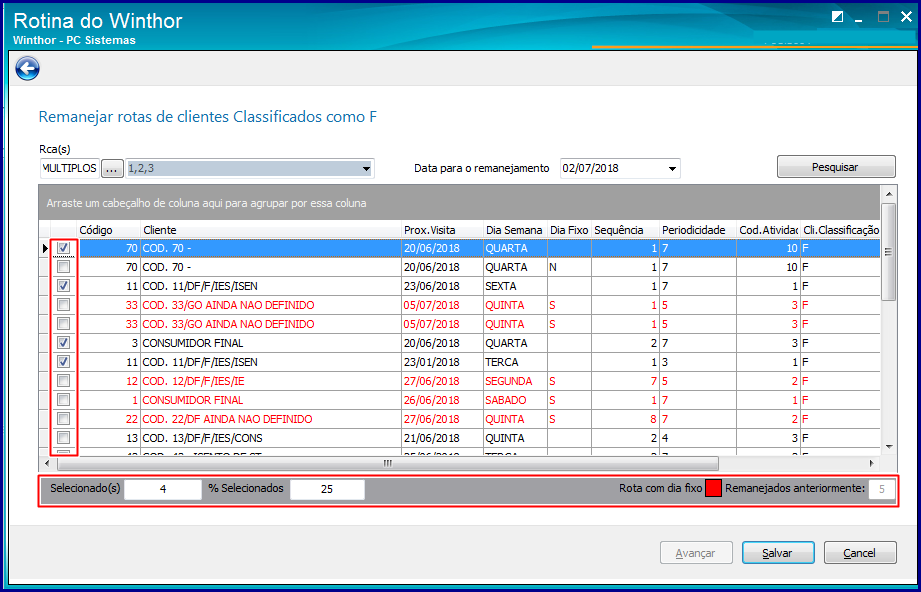
Task: Open Rca selection with the ellipsis button
Action: coord(112,169)
